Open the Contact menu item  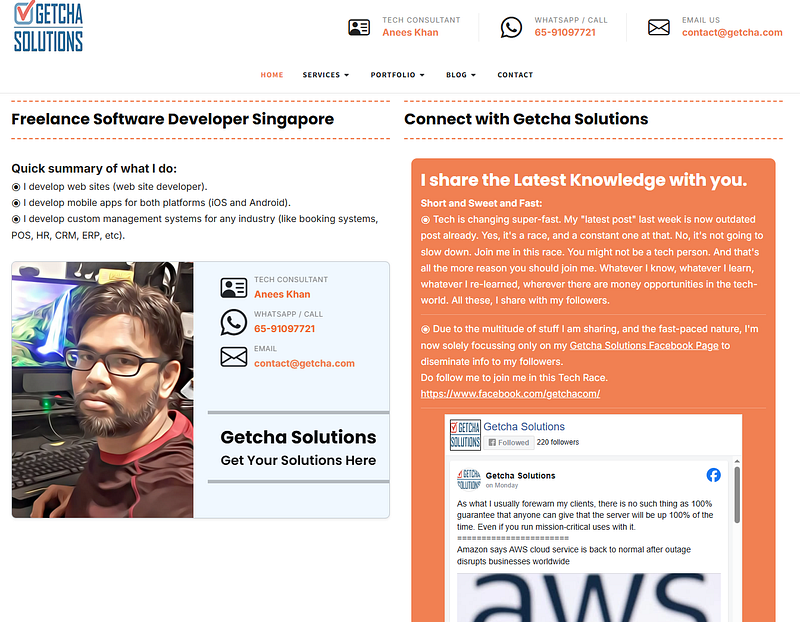click(515, 75)
